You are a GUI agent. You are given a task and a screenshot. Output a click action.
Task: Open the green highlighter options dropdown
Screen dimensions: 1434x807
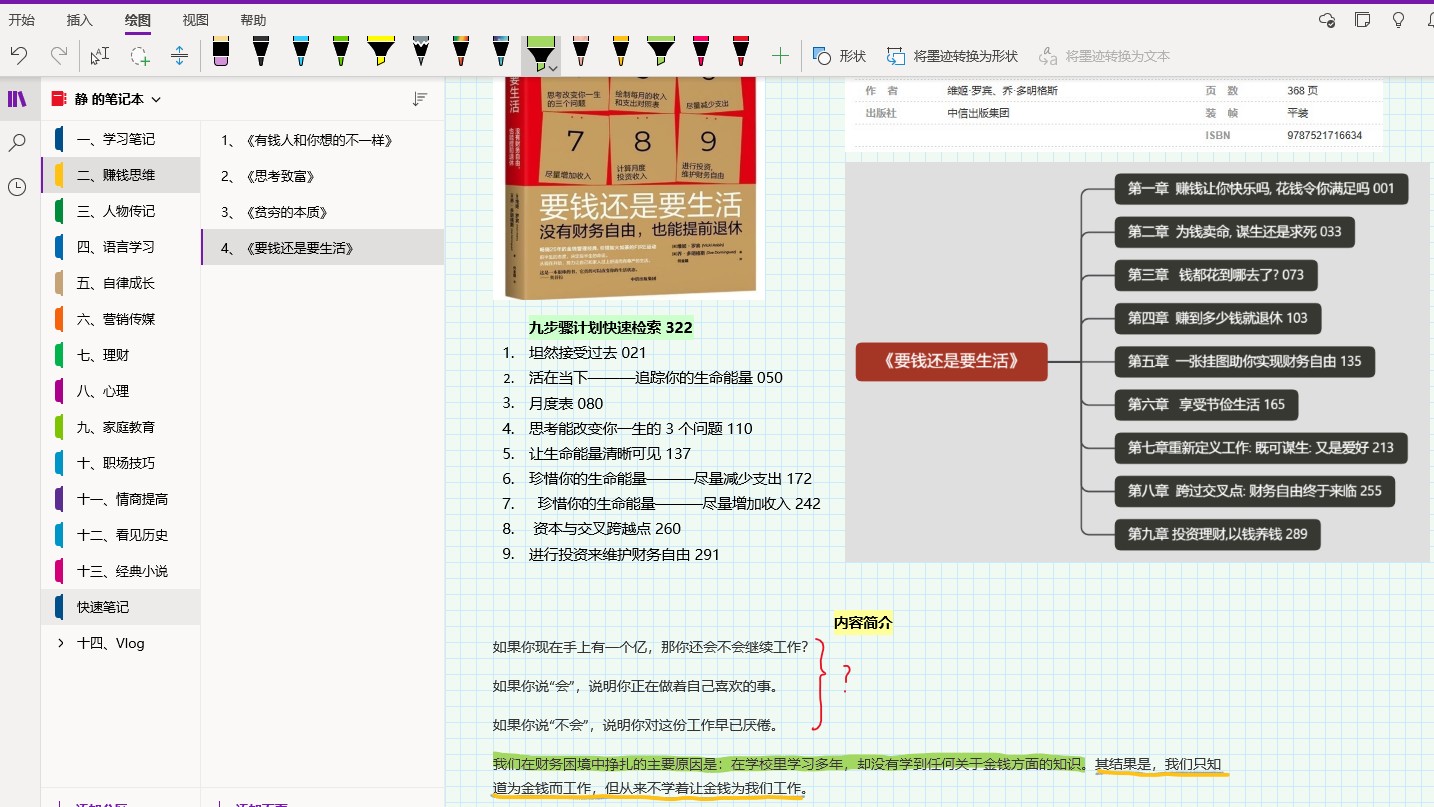pos(553,67)
